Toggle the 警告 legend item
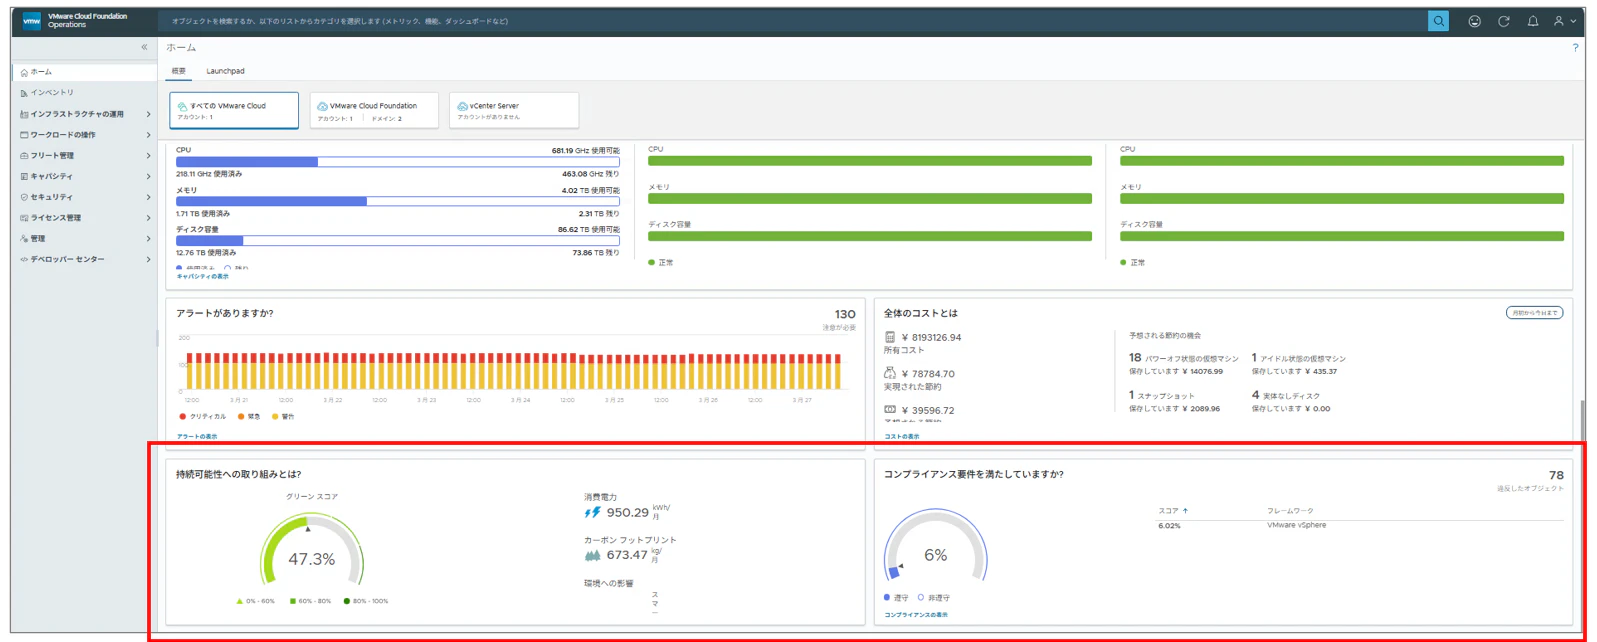The width and height of the screenshot is (1597, 642). [283, 416]
